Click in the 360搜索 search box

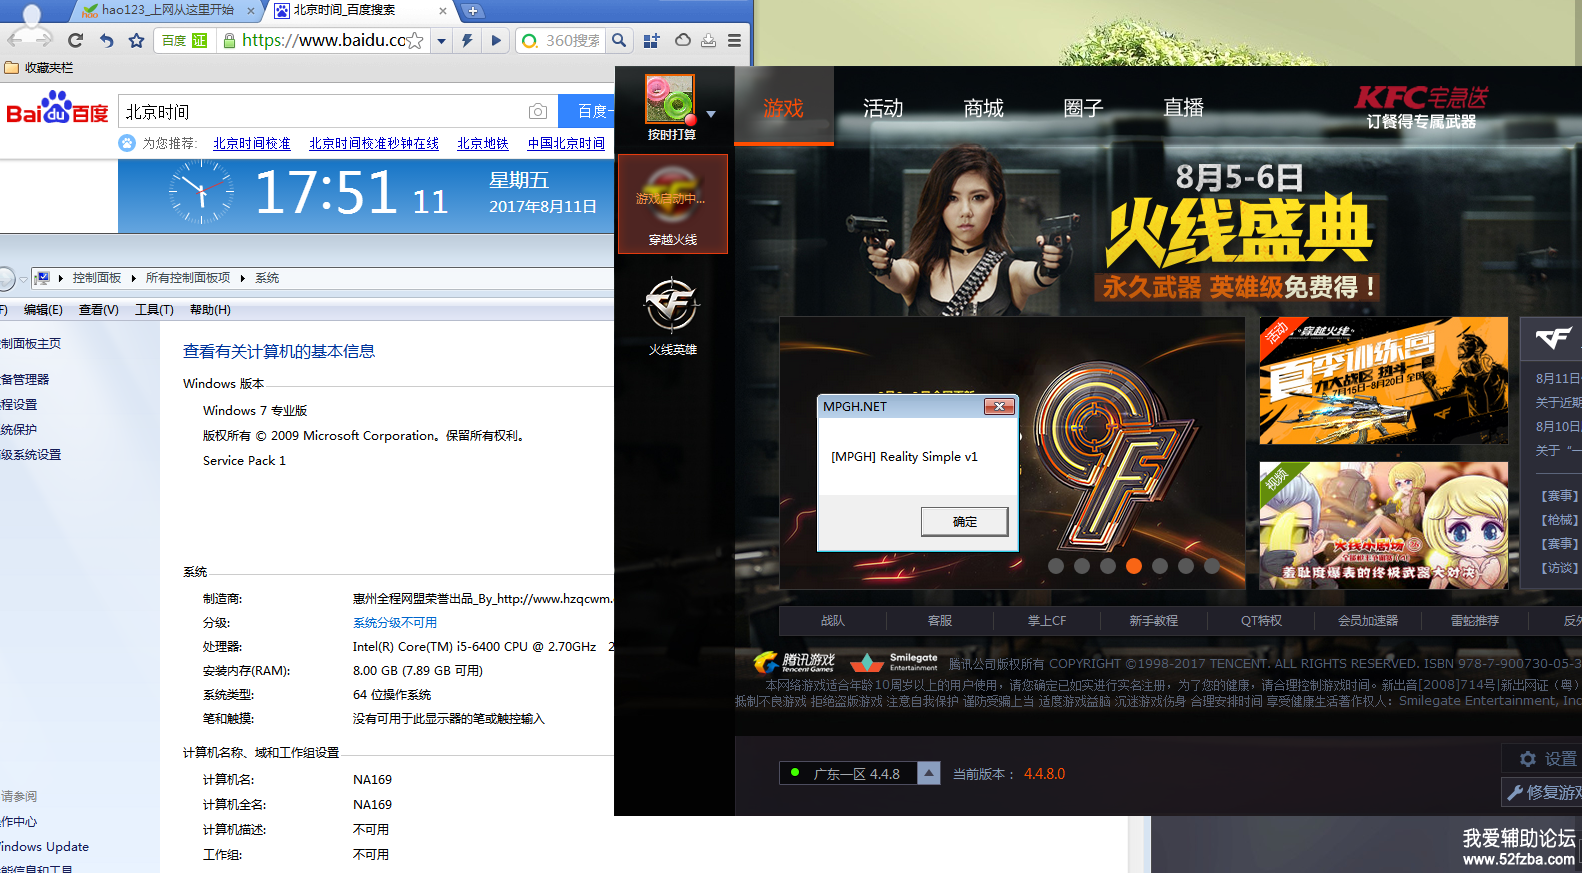(572, 40)
